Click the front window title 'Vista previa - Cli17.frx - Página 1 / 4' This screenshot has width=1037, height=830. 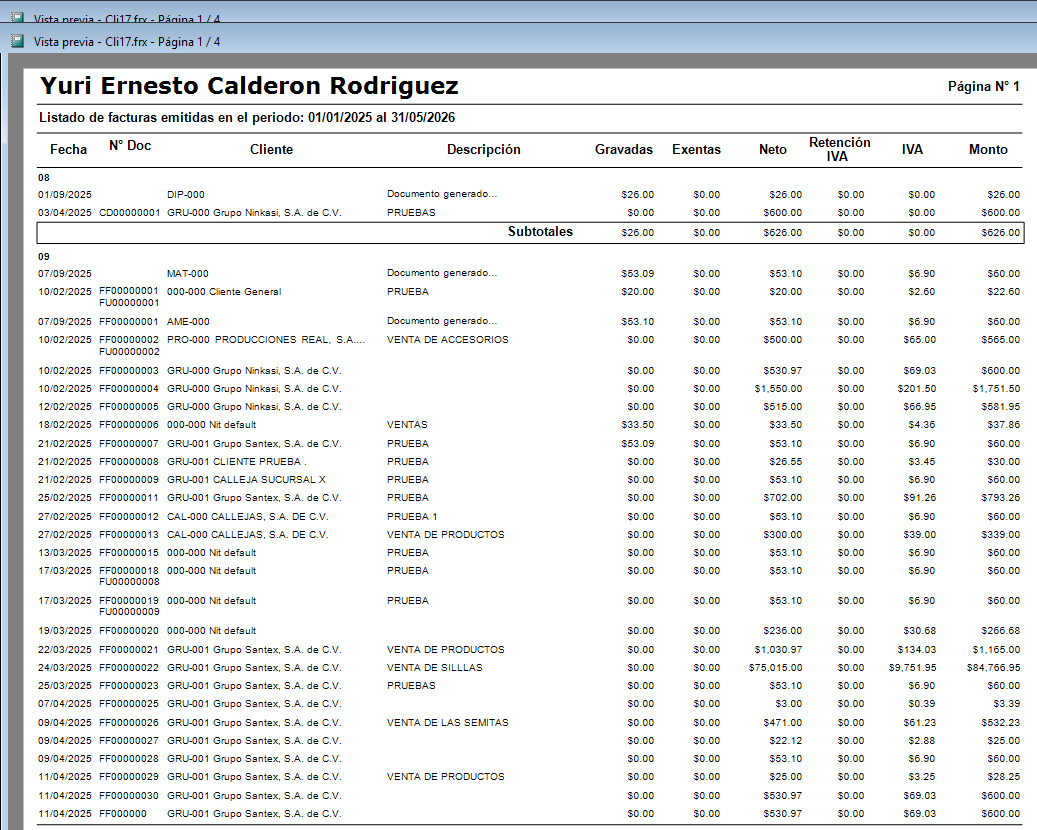click(127, 42)
